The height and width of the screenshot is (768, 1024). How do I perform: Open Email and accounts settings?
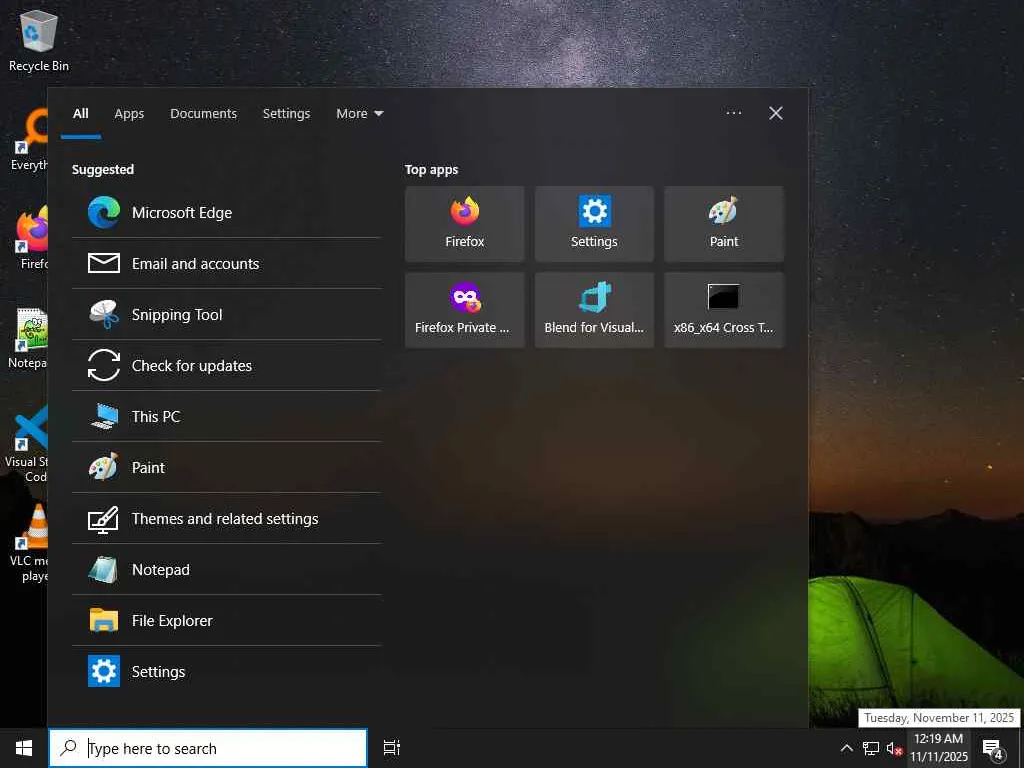point(226,263)
